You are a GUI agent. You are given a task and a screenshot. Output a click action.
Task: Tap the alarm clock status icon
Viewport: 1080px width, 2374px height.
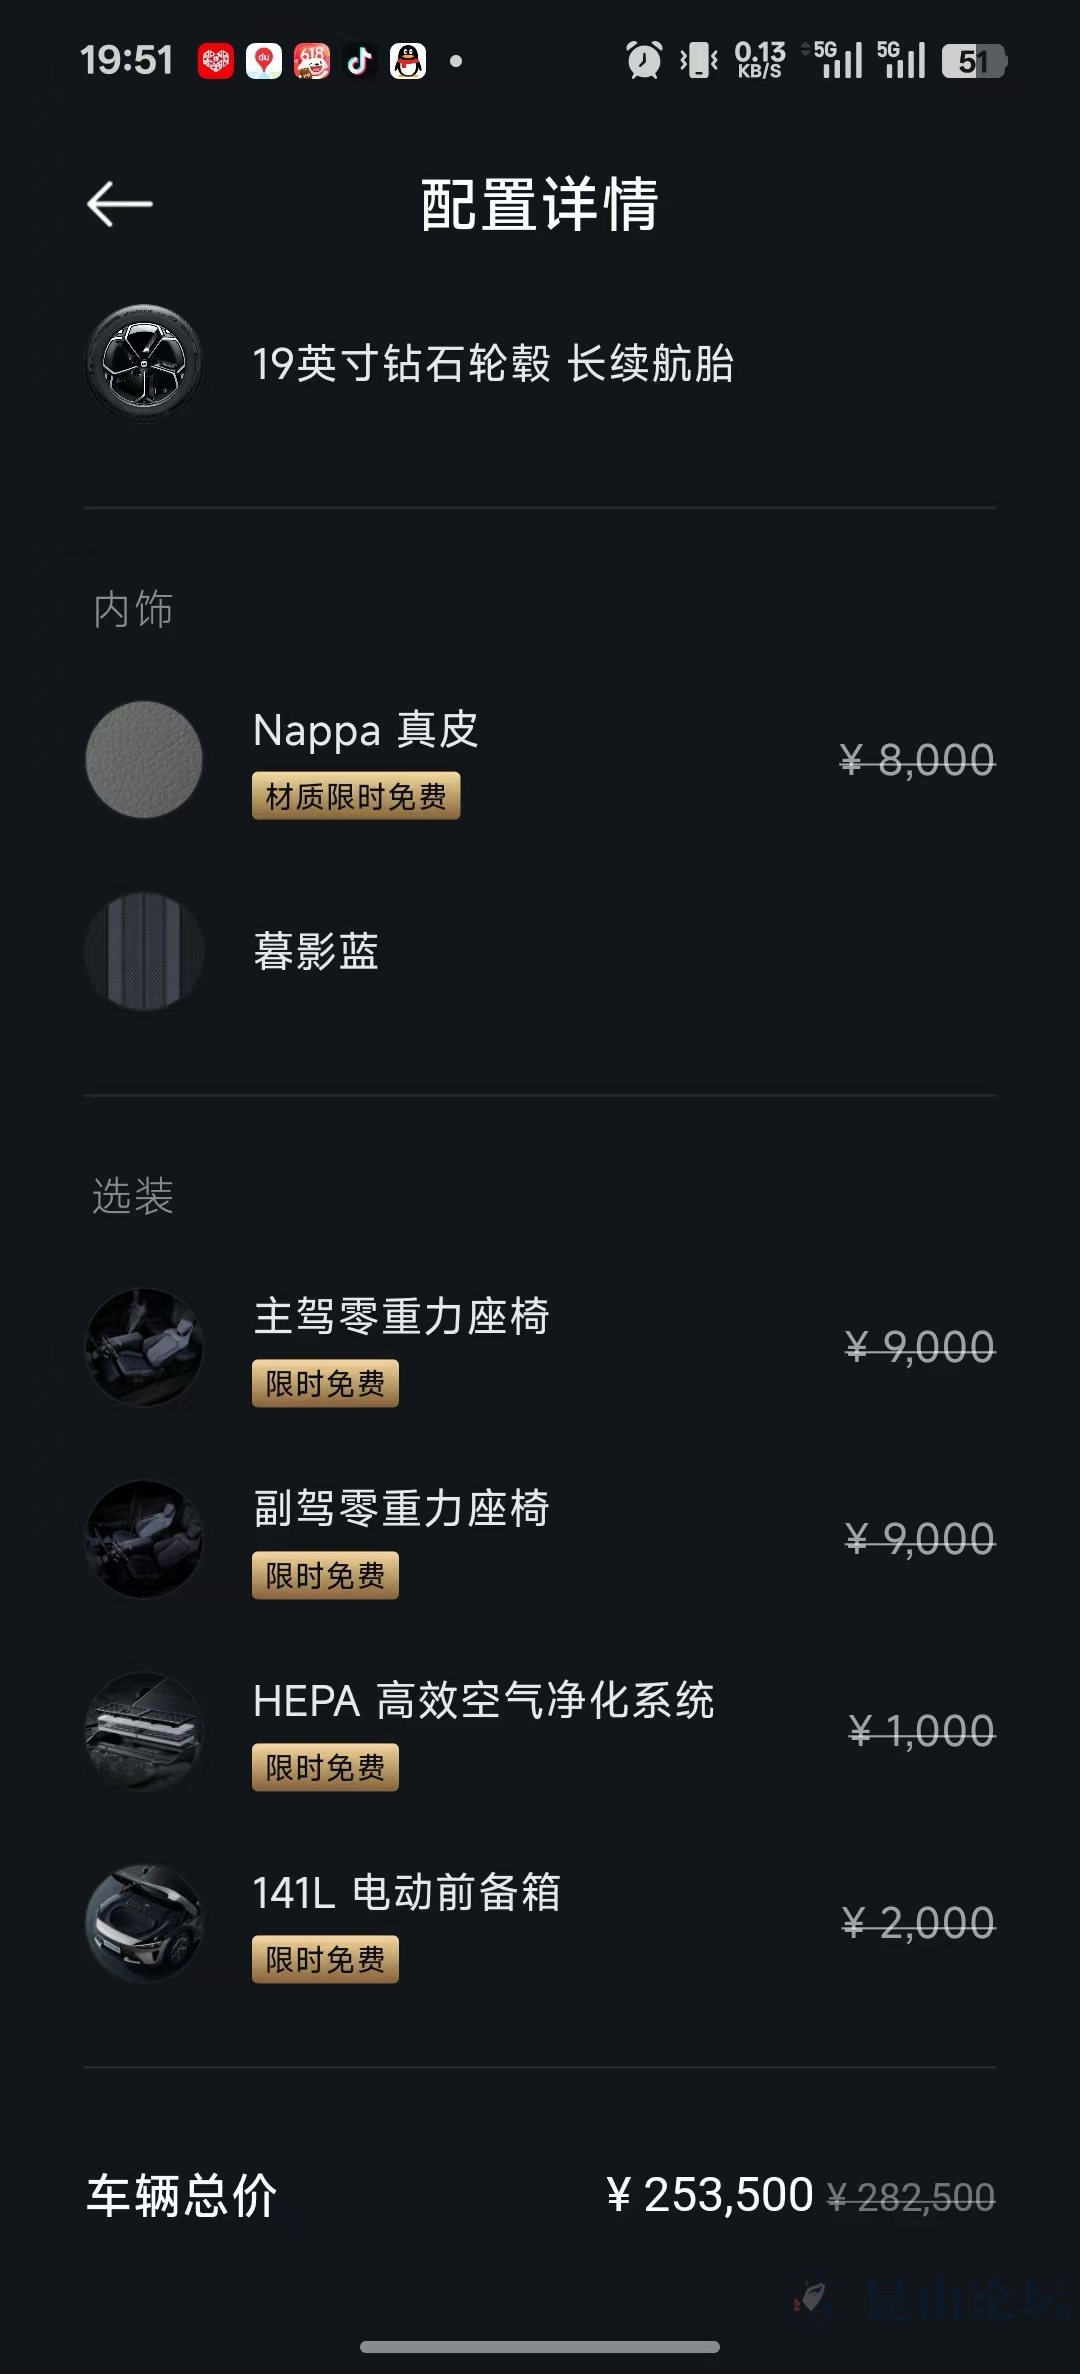tap(644, 61)
